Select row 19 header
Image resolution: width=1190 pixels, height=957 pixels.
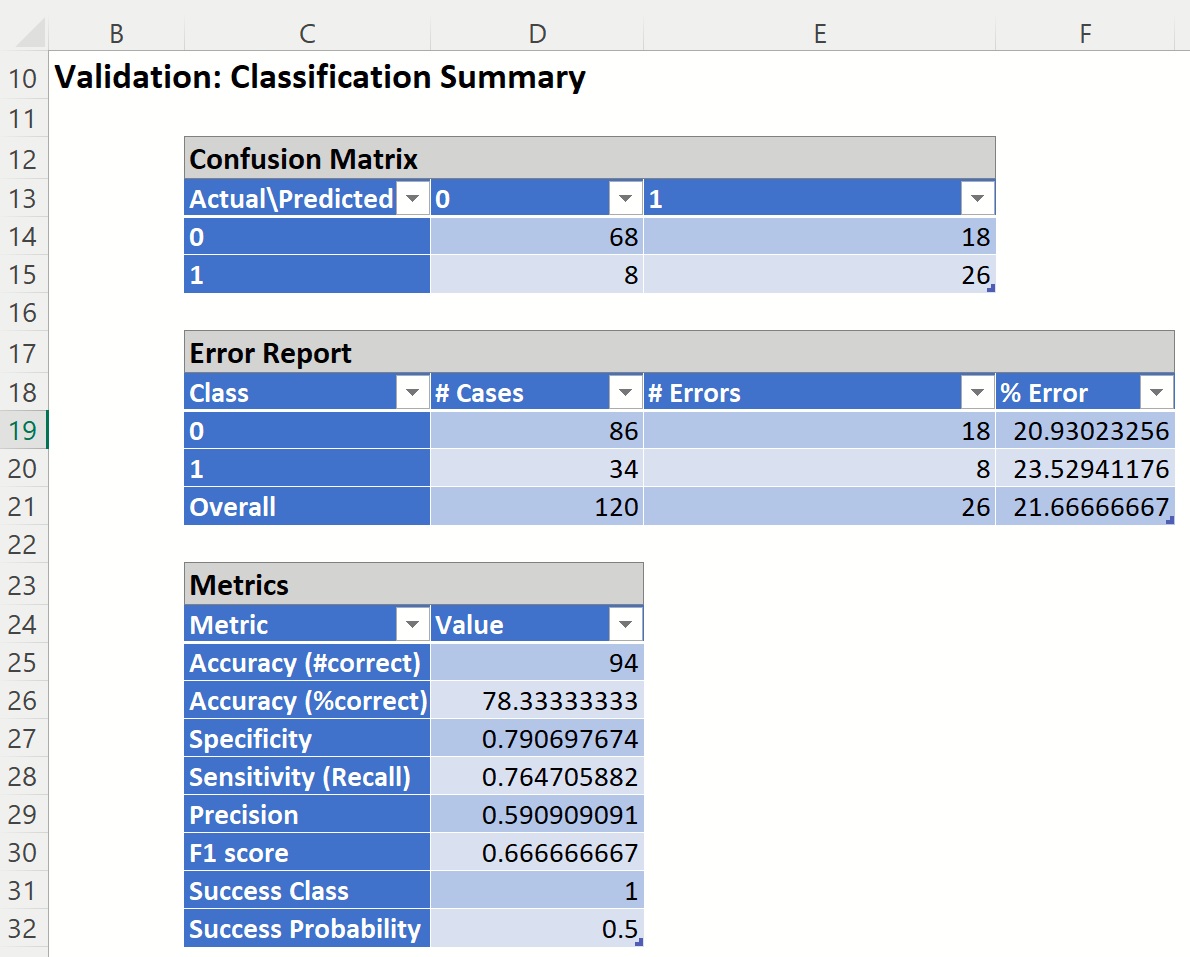[22, 431]
